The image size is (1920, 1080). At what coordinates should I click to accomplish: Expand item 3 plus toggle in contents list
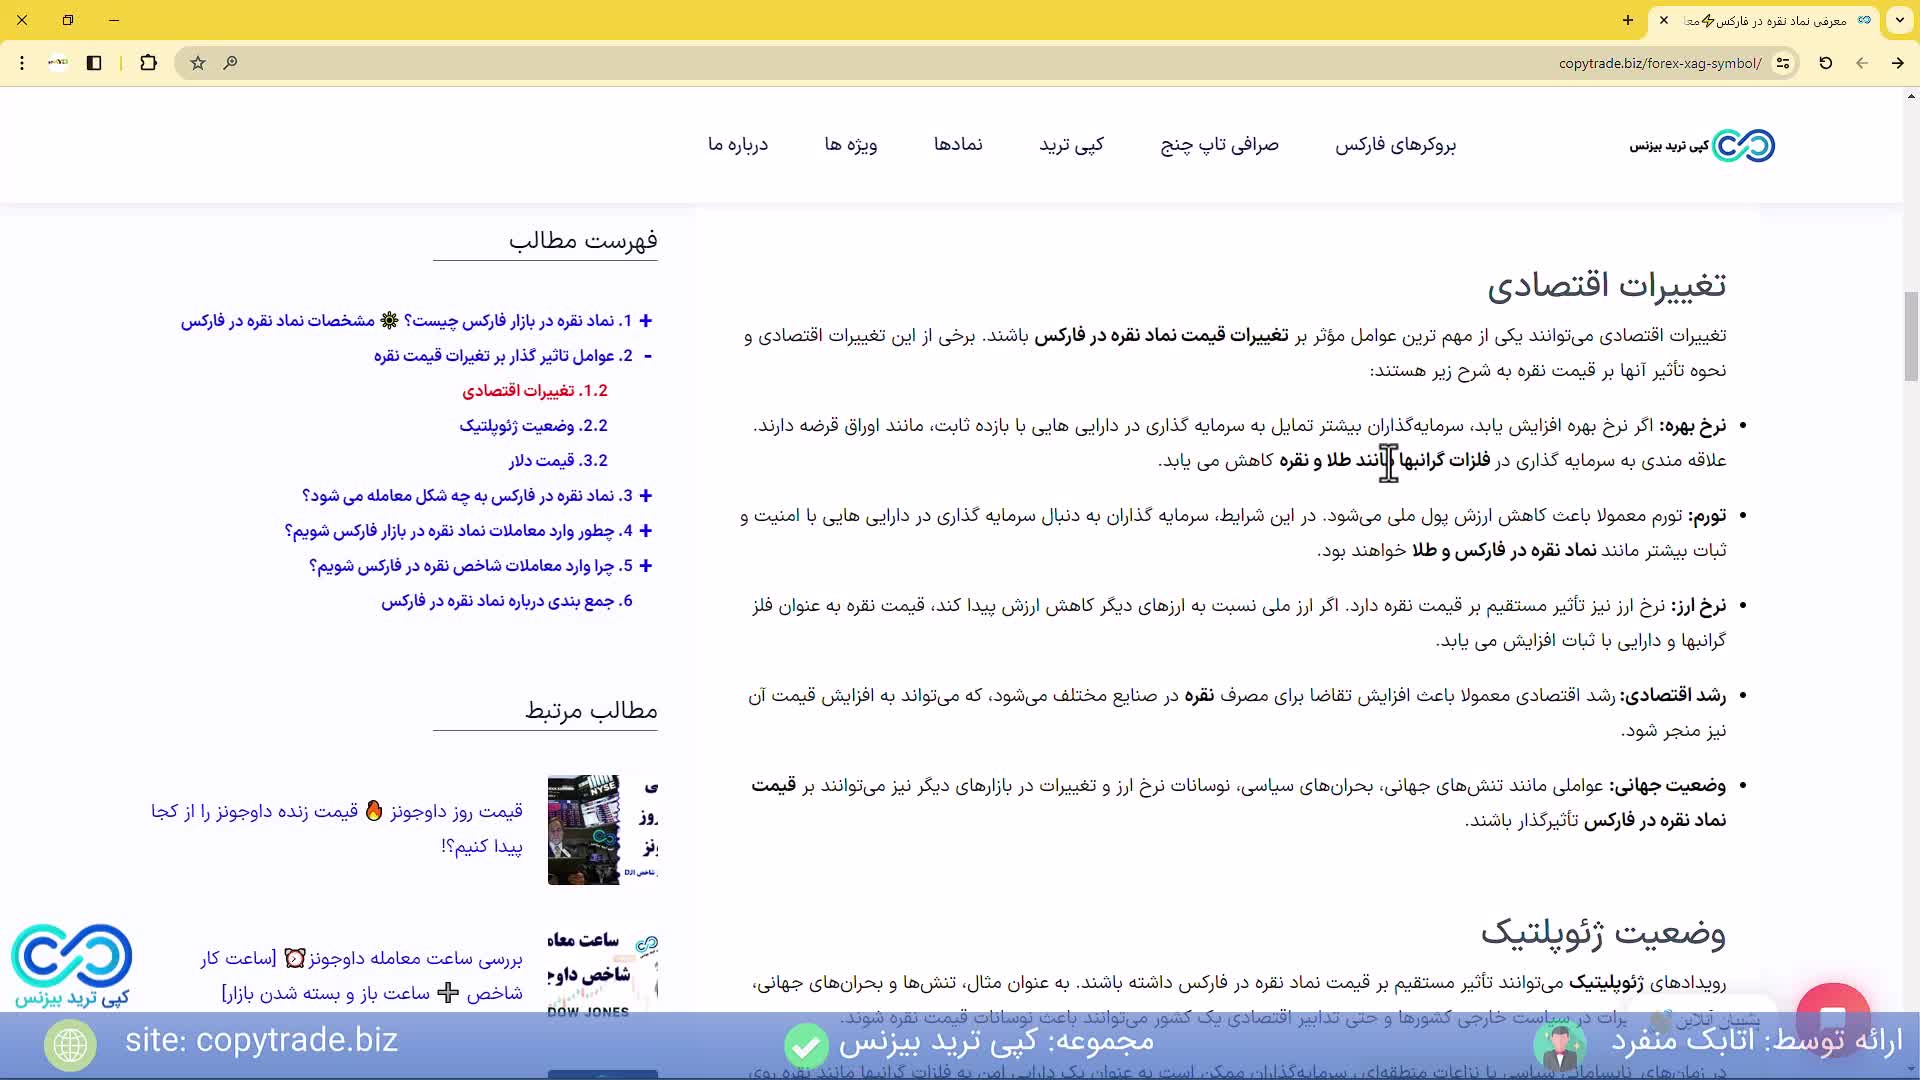646,496
